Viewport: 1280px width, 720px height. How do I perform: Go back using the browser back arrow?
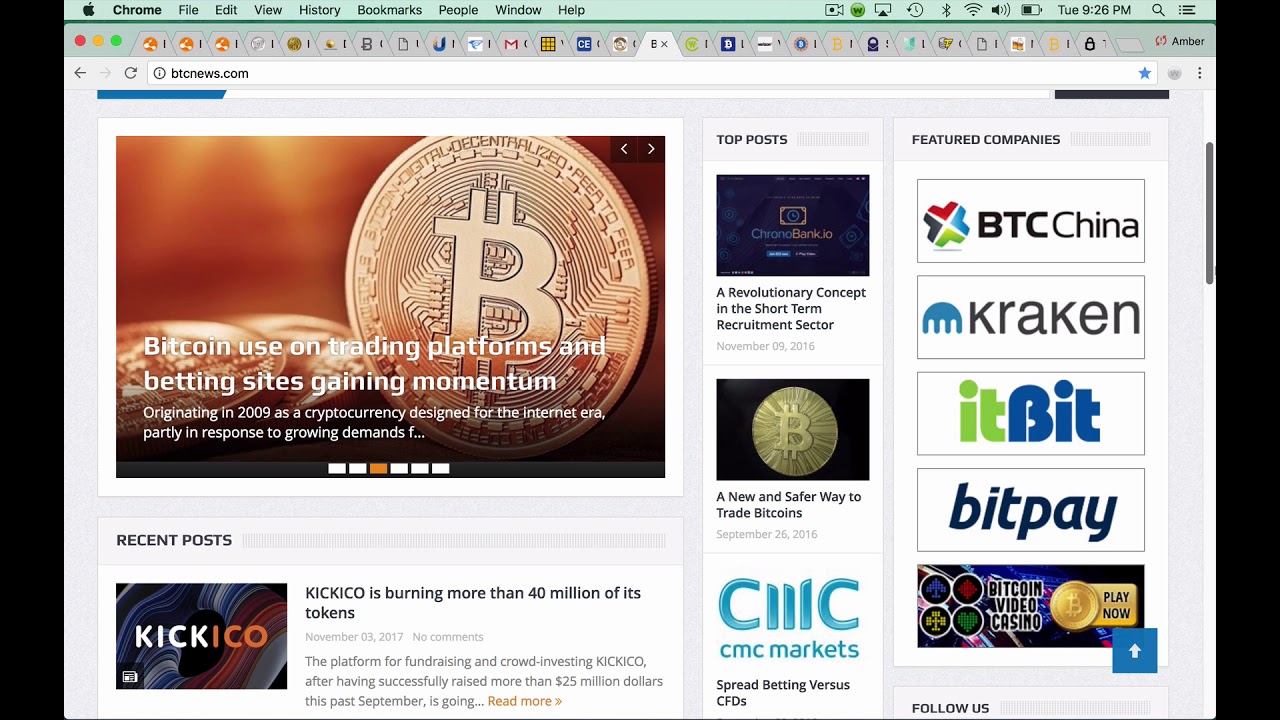click(80, 73)
